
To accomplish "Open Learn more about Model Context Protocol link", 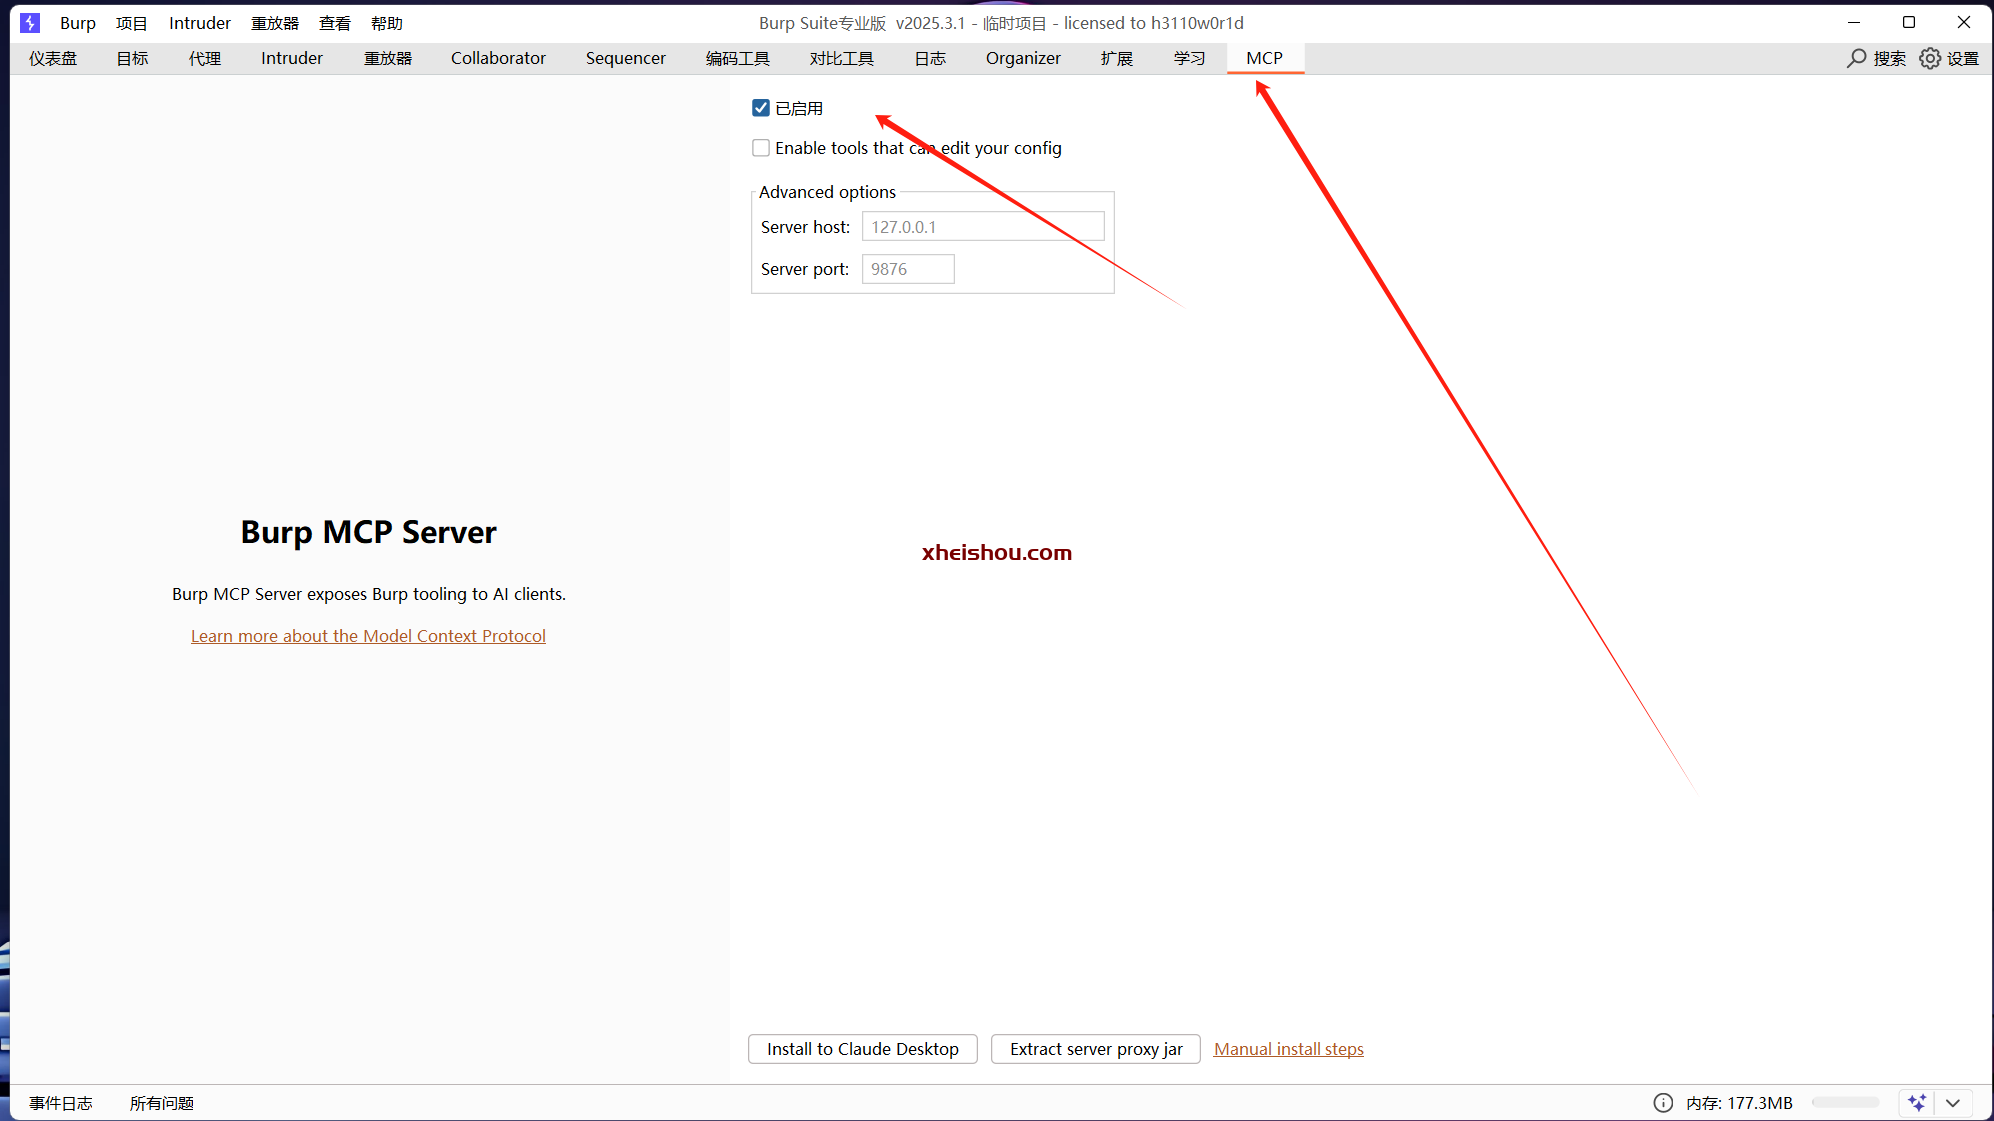I will pos(368,636).
